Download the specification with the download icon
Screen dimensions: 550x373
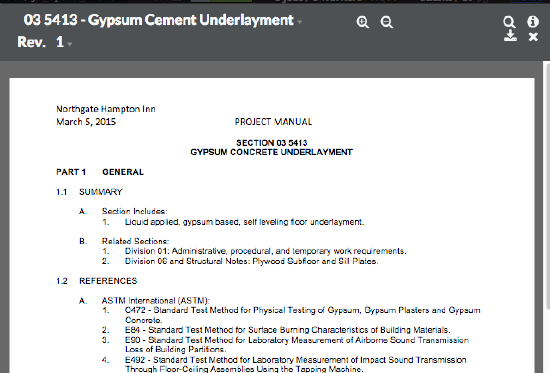(x=510, y=36)
